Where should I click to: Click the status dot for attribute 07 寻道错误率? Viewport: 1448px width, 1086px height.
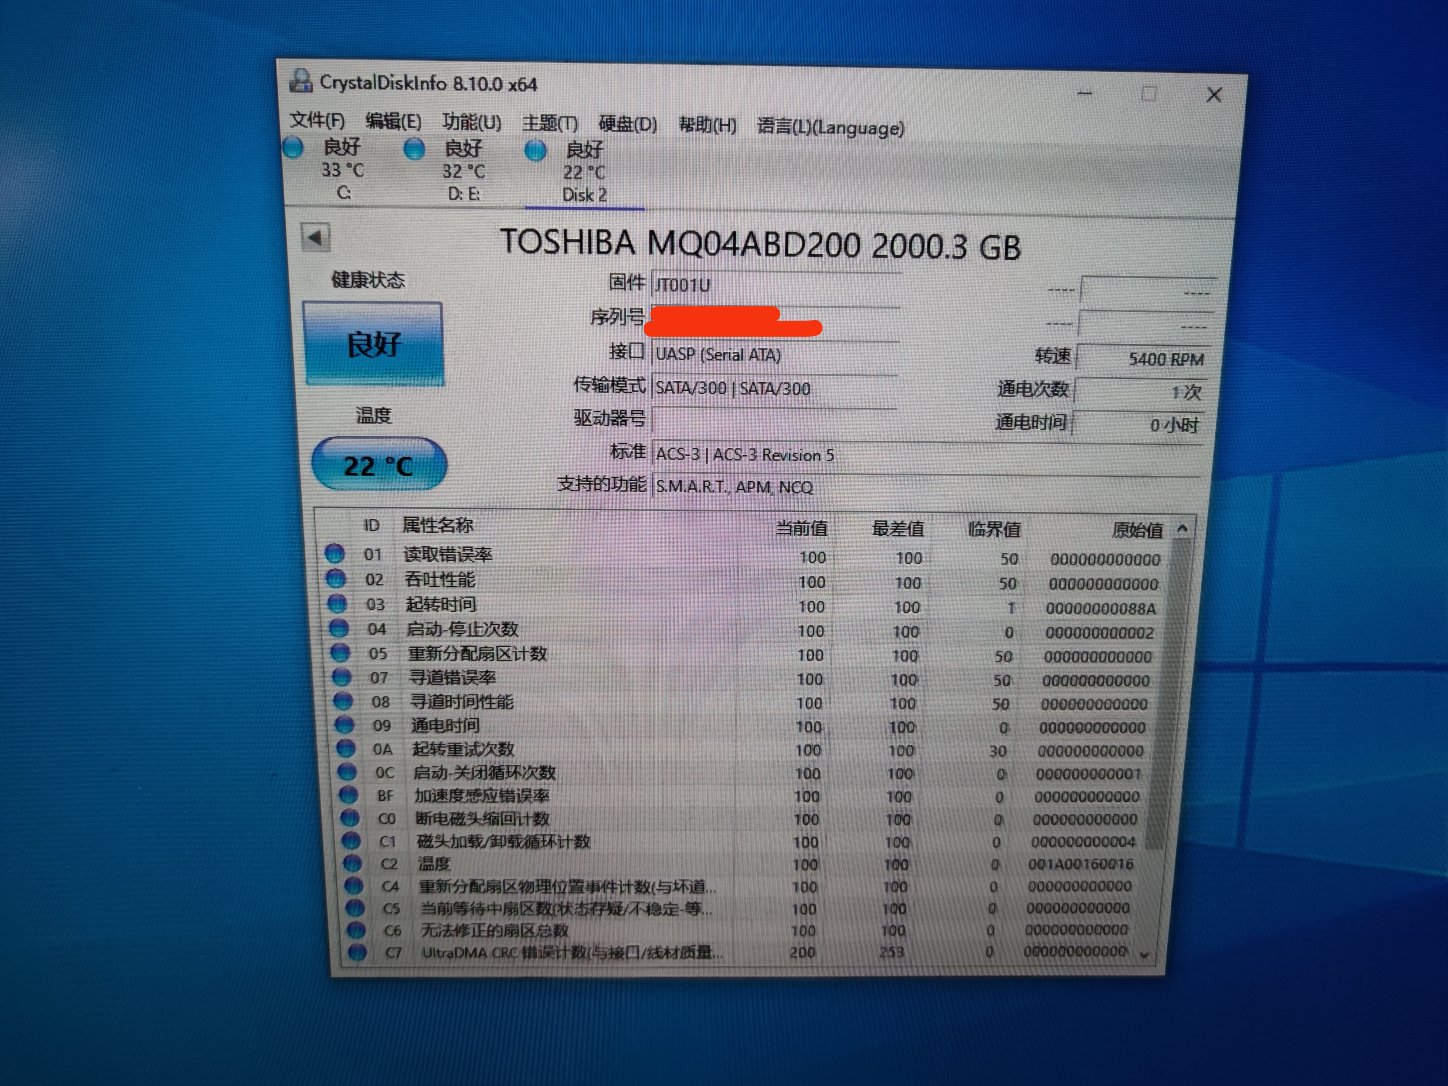pyautogui.click(x=341, y=677)
